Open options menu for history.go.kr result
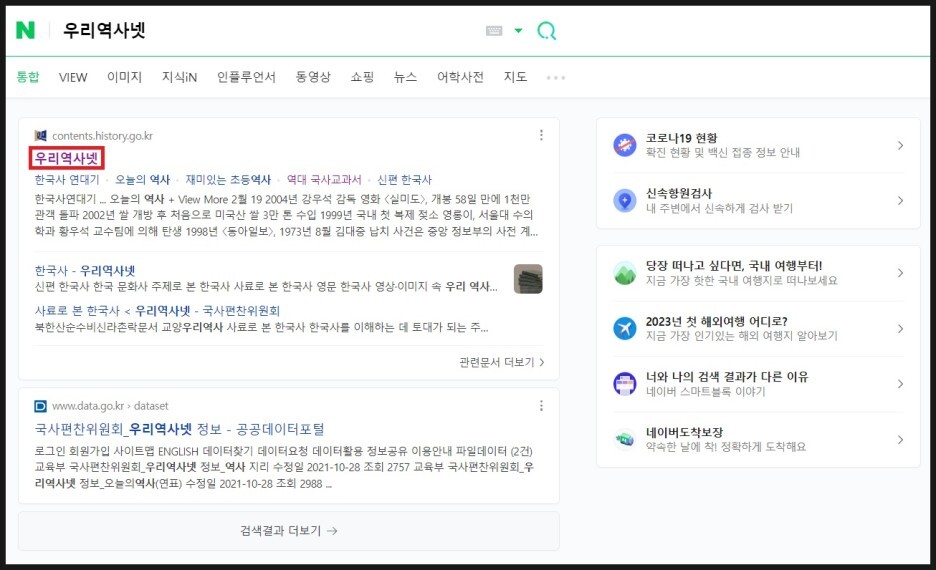The width and height of the screenshot is (936, 570). [541, 135]
